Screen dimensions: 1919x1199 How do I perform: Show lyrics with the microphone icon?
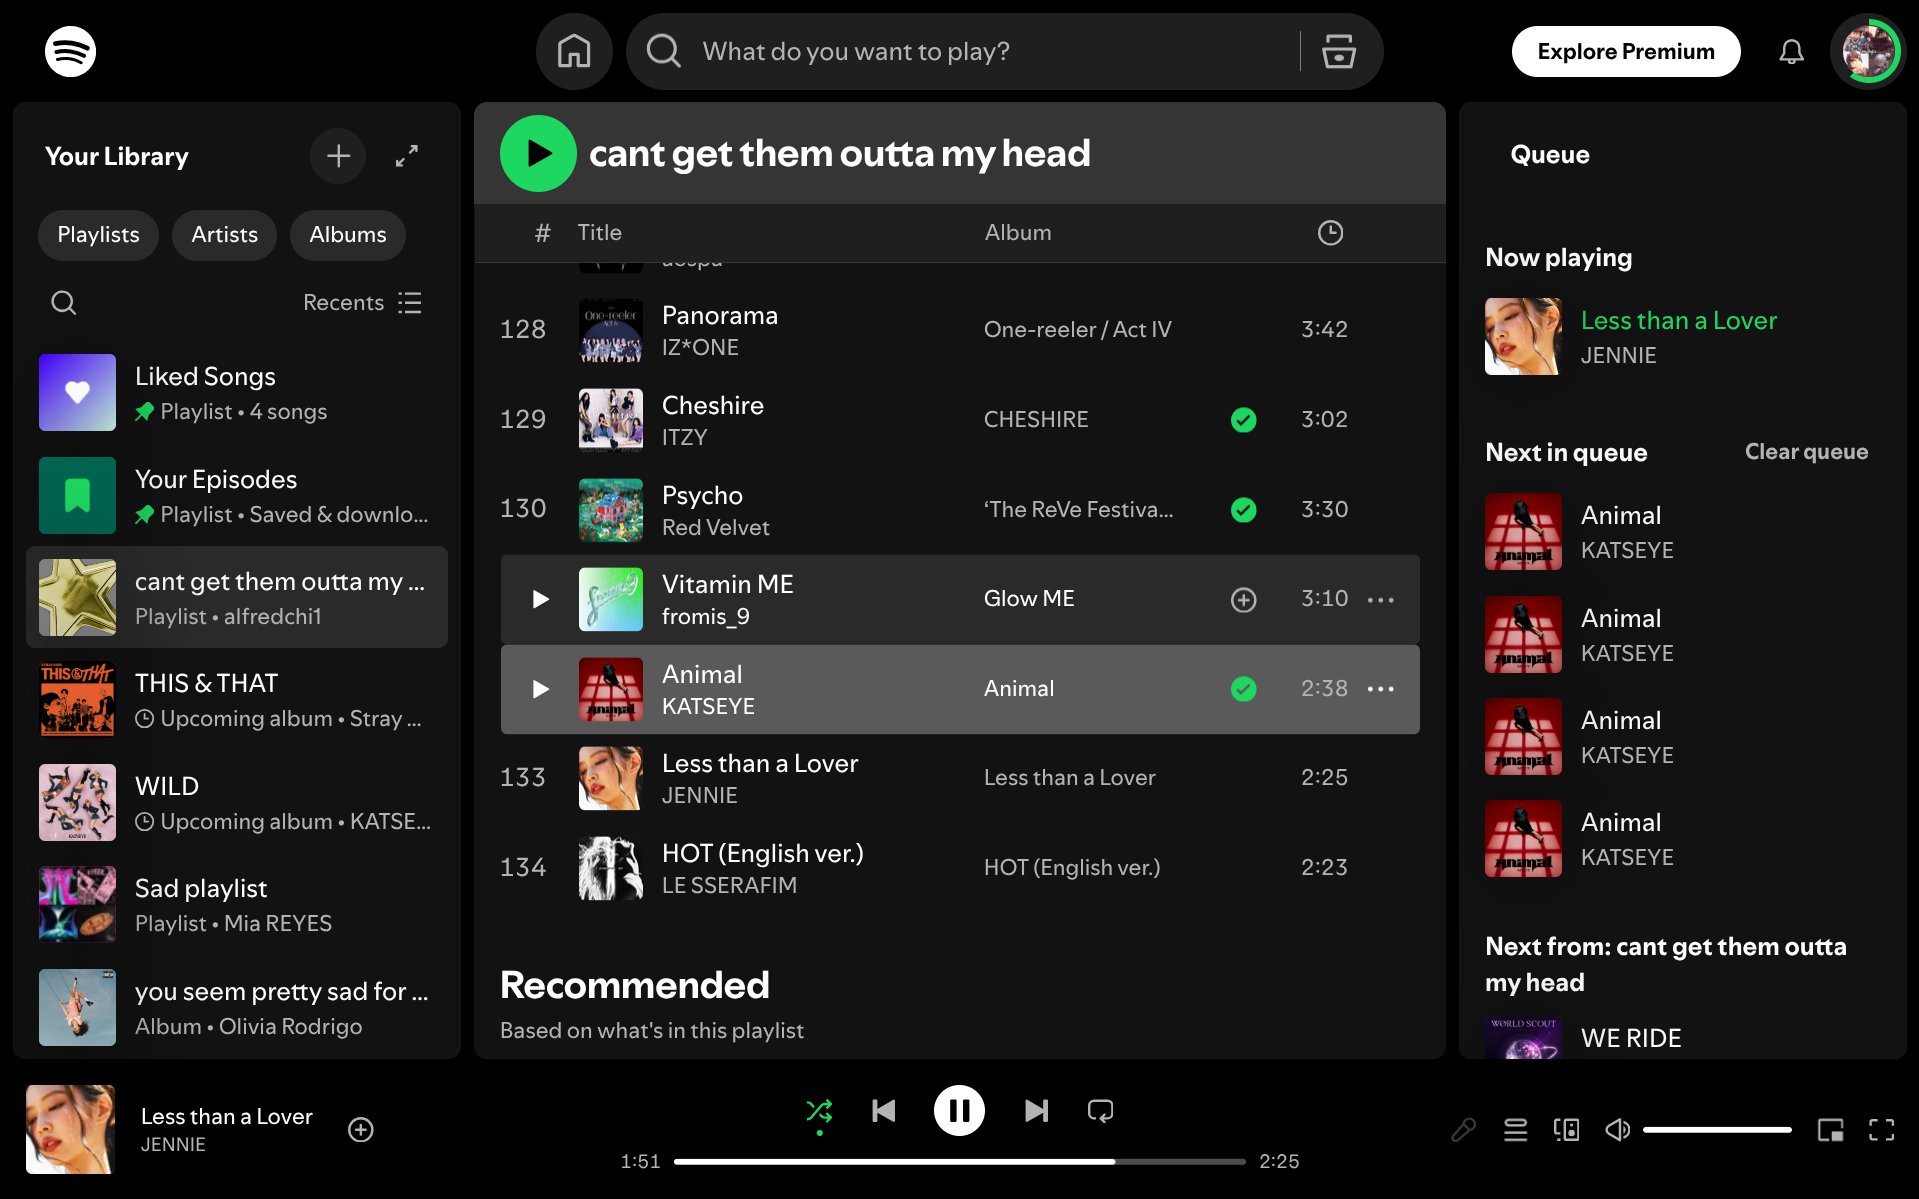[x=1463, y=1130]
